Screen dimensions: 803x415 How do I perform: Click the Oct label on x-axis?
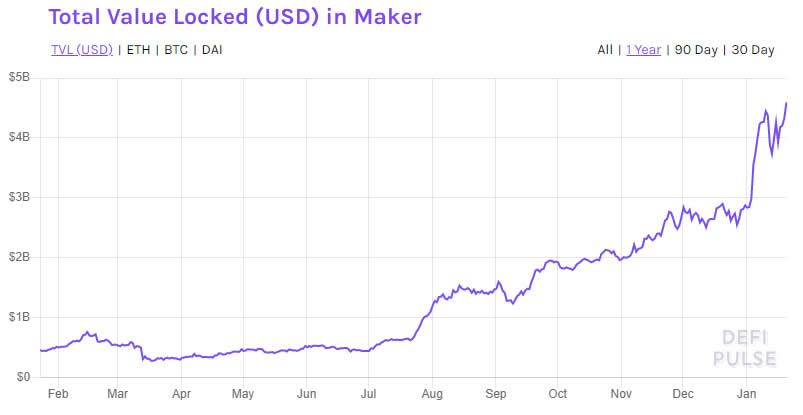point(558,393)
